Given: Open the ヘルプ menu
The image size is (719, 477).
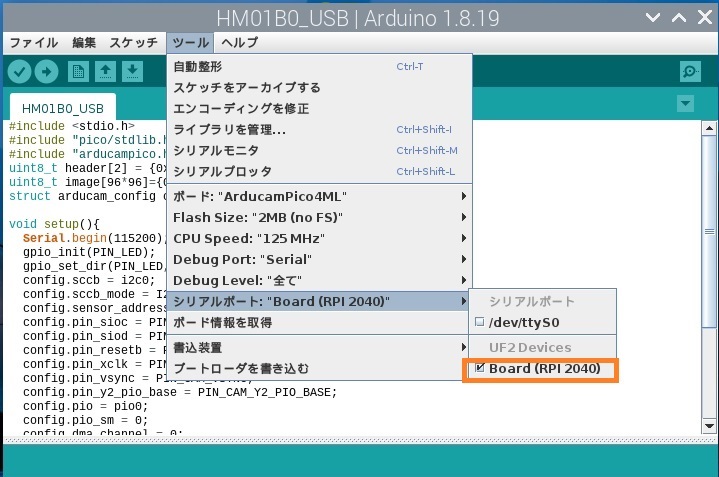Looking at the screenshot, I should click(x=239, y=43).
